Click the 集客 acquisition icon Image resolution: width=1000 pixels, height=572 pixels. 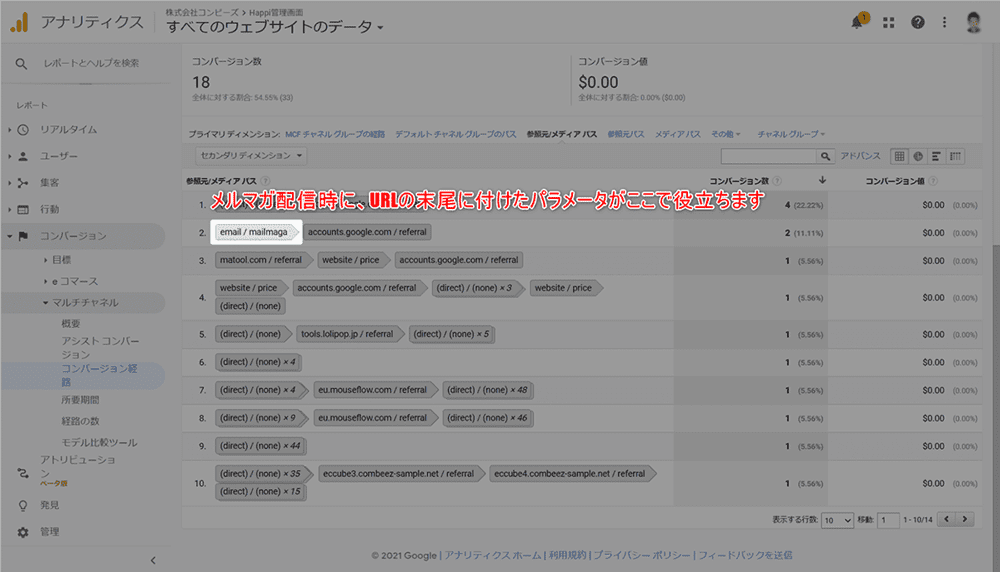coord(23,183)
